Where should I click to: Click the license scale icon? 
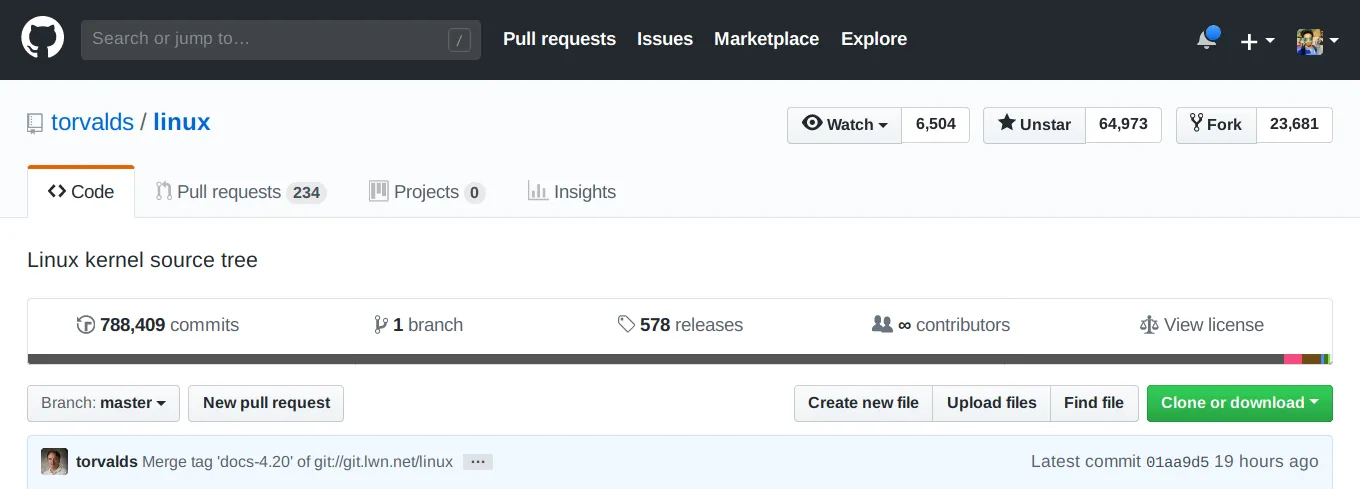tap(1149, 325)
